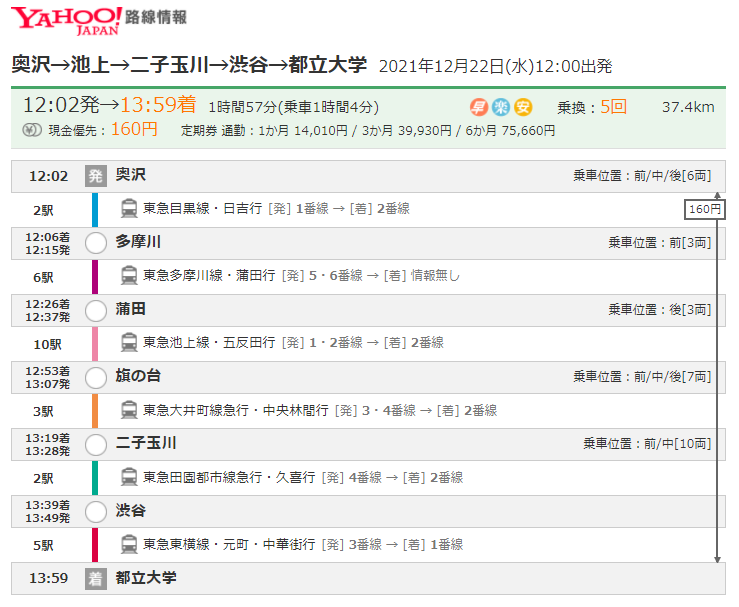Click the station circle marker at 二子玉川
739x607 pixels.
point(96,445)
